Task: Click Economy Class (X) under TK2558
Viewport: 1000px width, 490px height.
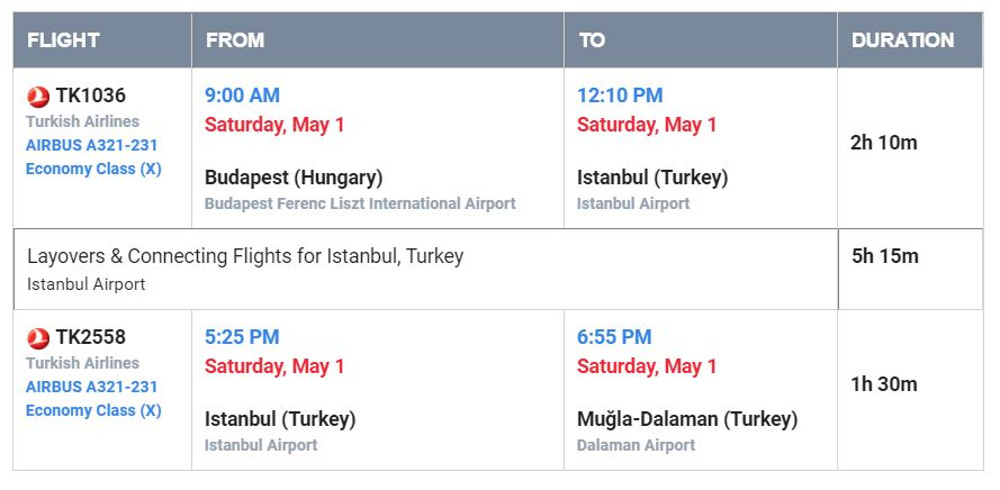Action: (93, 411)
